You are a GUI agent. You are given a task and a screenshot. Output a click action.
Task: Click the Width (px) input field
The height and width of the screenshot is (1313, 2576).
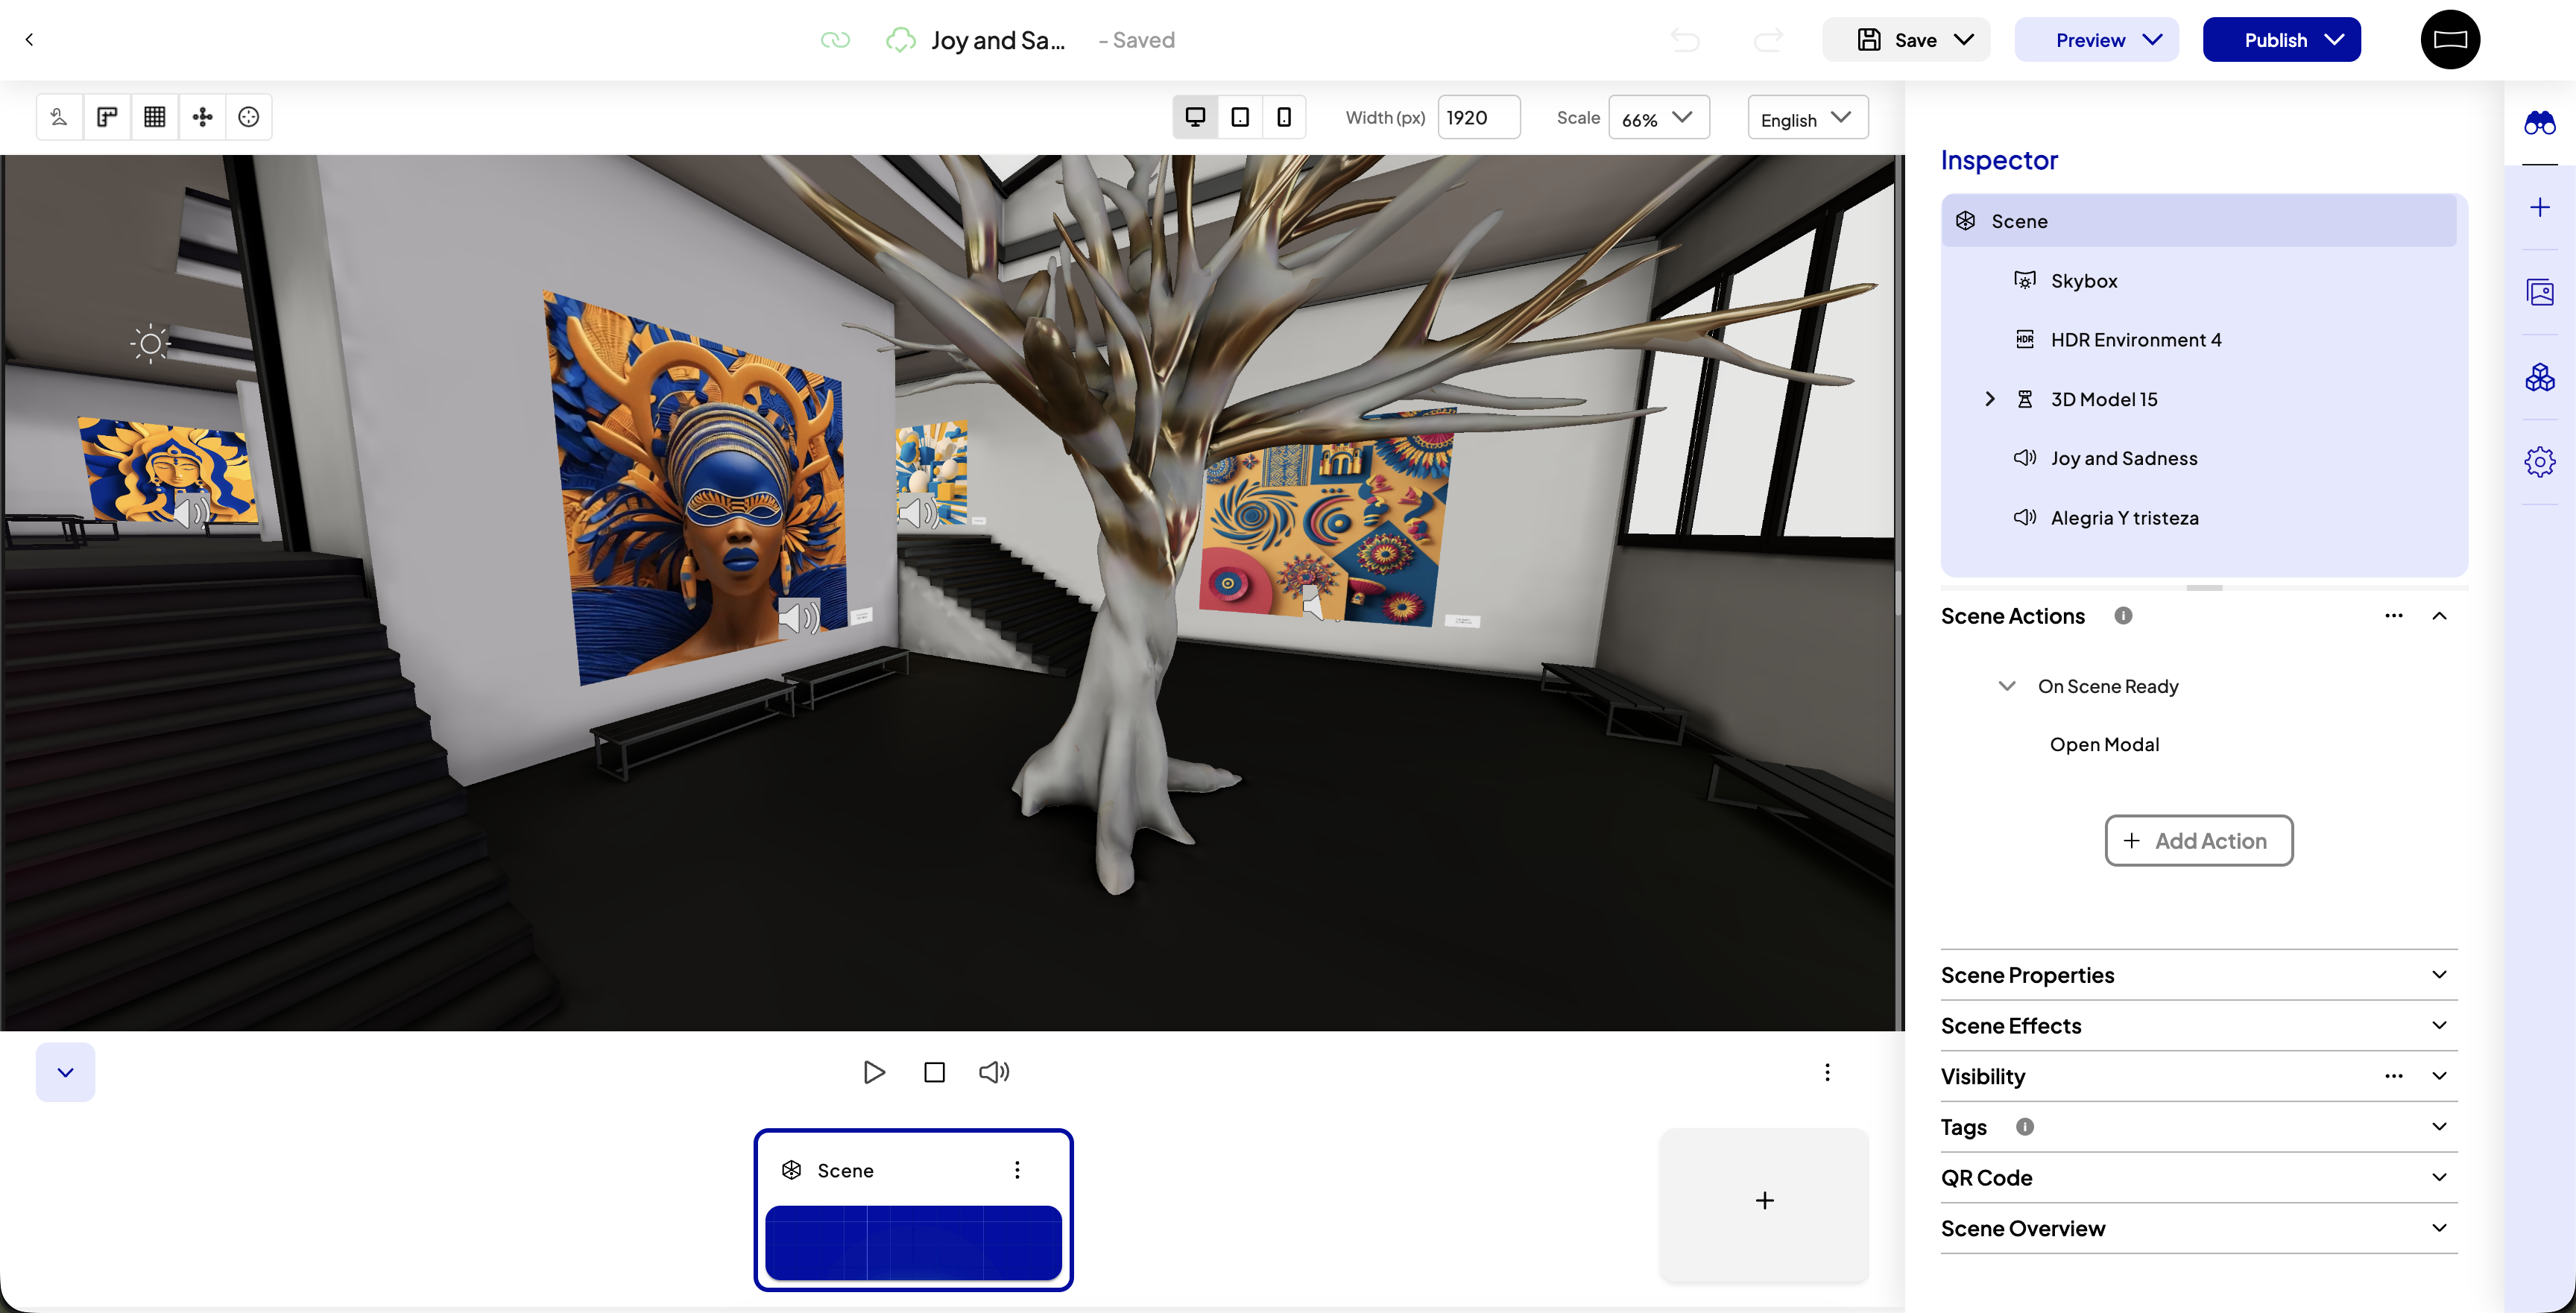point(1479,117)
